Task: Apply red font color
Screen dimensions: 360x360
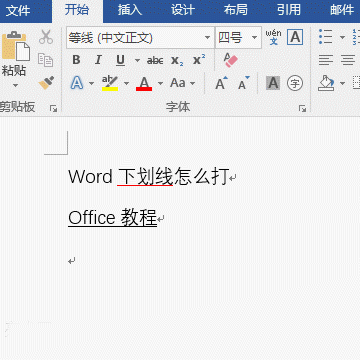Action: (144, 83)
